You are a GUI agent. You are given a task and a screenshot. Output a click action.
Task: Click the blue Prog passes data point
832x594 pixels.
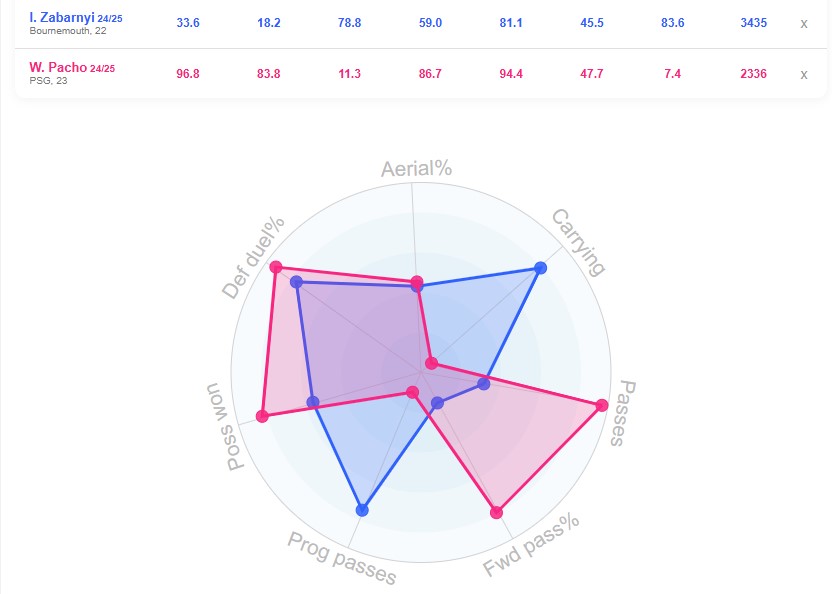point(362,510)
